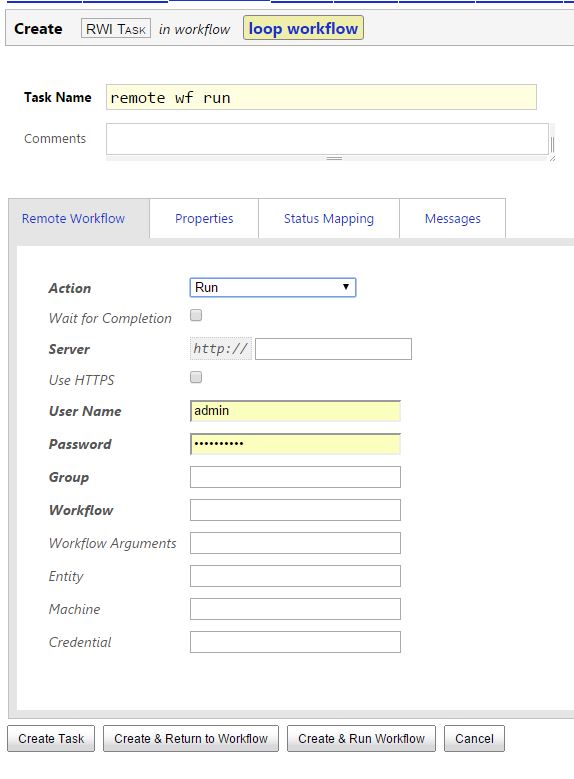Focus the User Name field
Screen dimensions: 574x779
coord(295,411)
